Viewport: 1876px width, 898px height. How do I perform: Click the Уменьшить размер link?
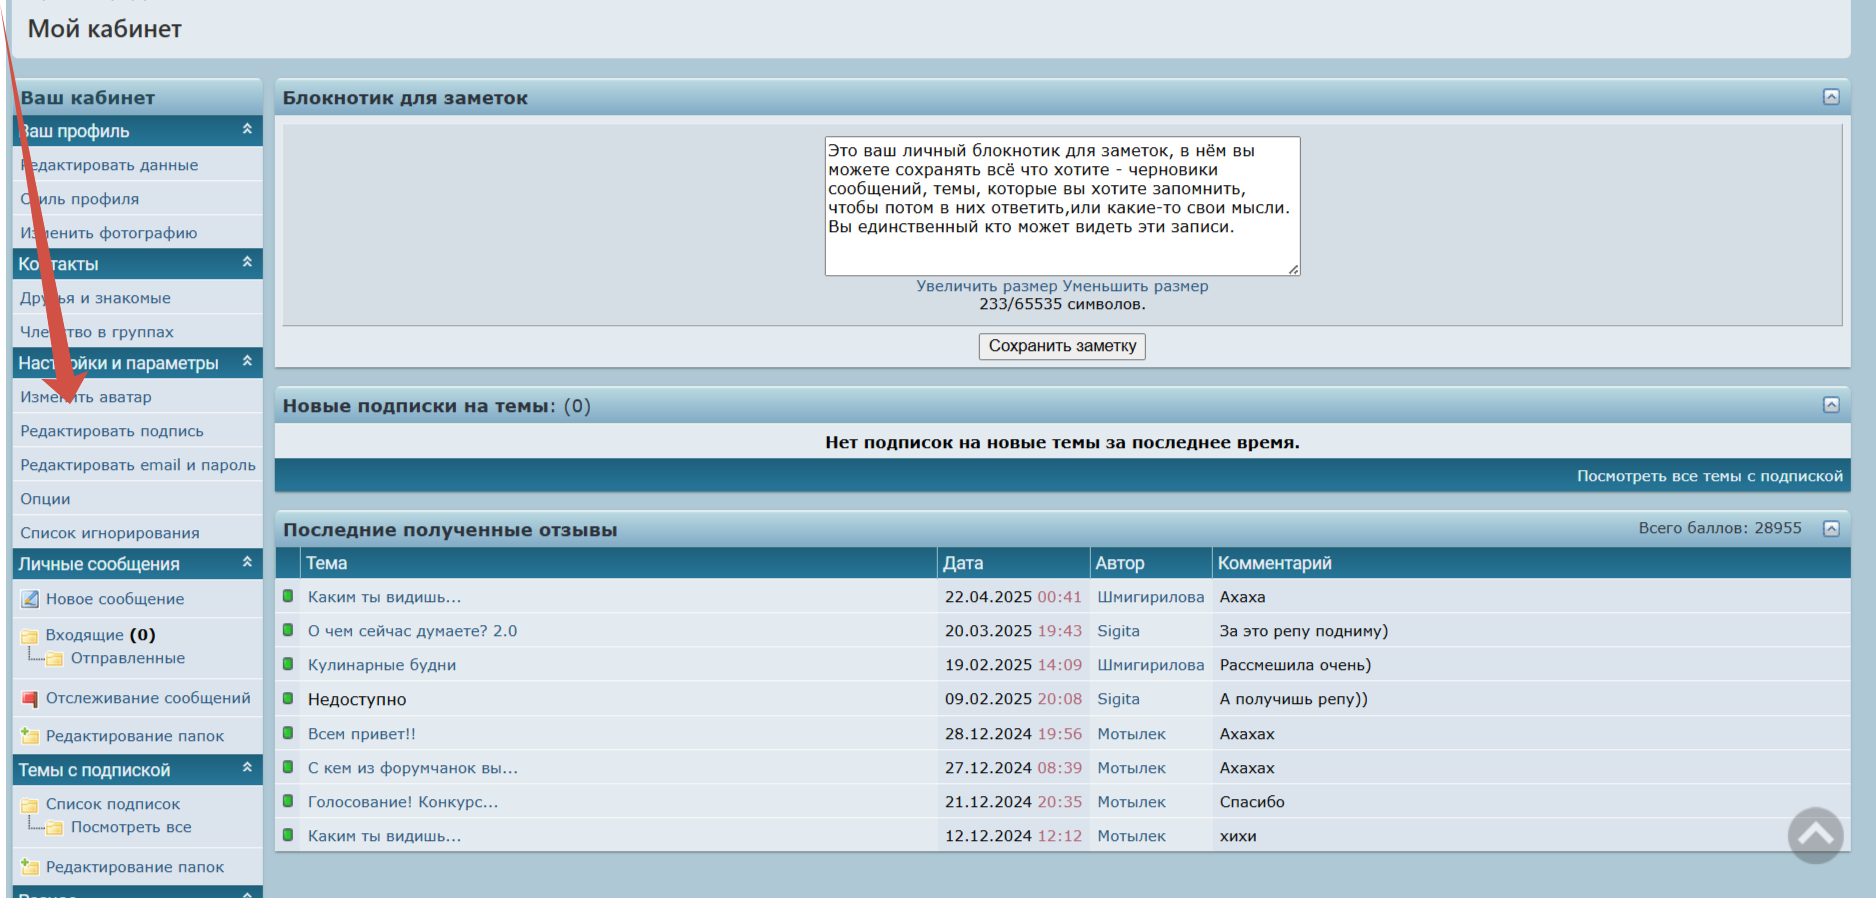click(1135, 286)
